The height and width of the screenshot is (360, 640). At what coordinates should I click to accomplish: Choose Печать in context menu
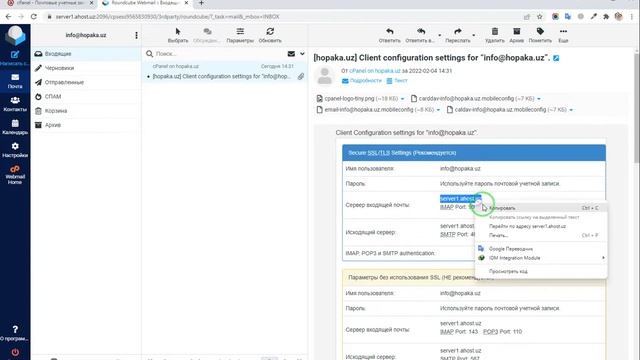point(541,236)
